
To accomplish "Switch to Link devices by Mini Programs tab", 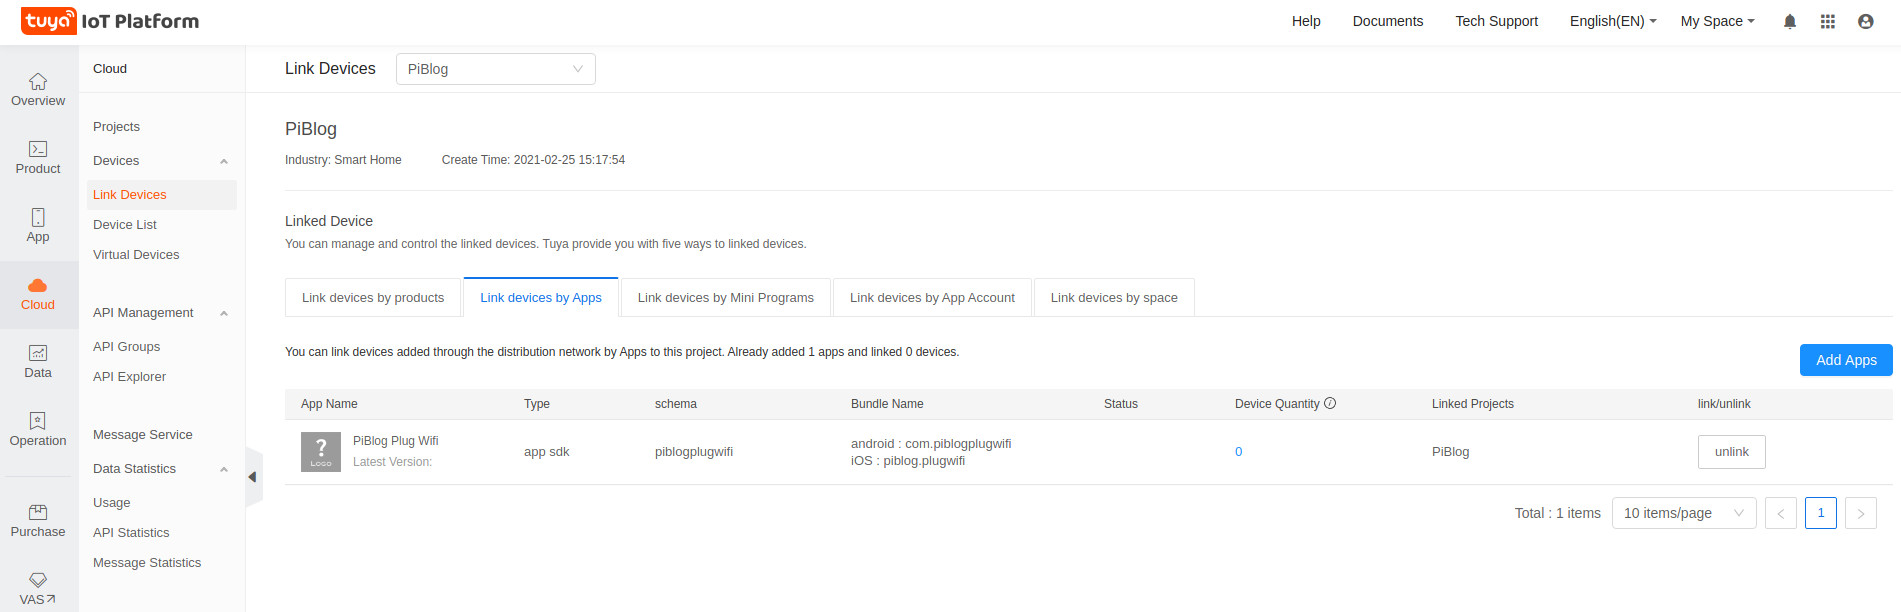I will click(x=726, y=298).
